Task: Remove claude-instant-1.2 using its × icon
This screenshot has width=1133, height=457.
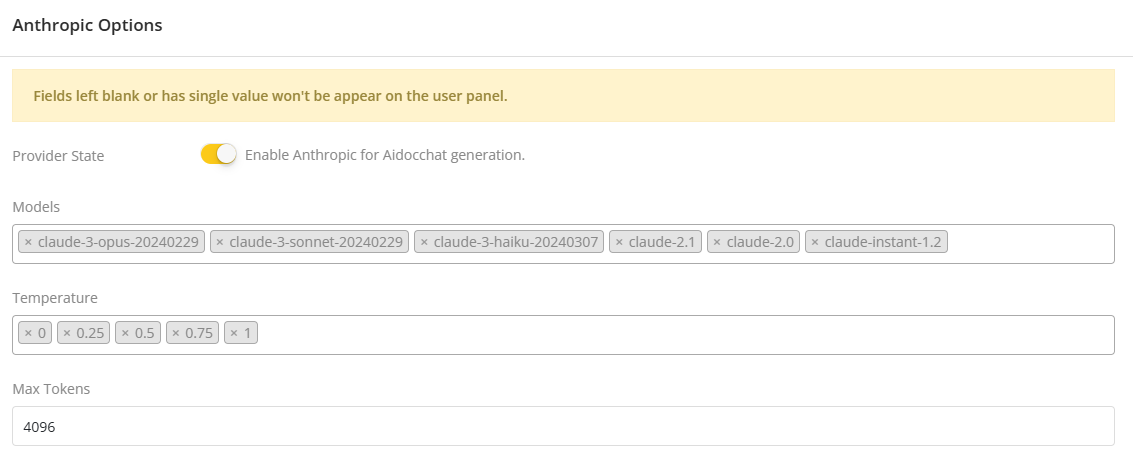Action: pyautogui.click(x=815, y=242)
